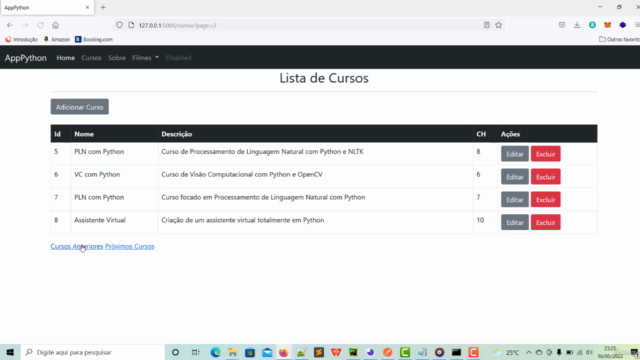Open the Outros favoritos folder
This screenshot has width=640, height=360.
coord(619,40)
